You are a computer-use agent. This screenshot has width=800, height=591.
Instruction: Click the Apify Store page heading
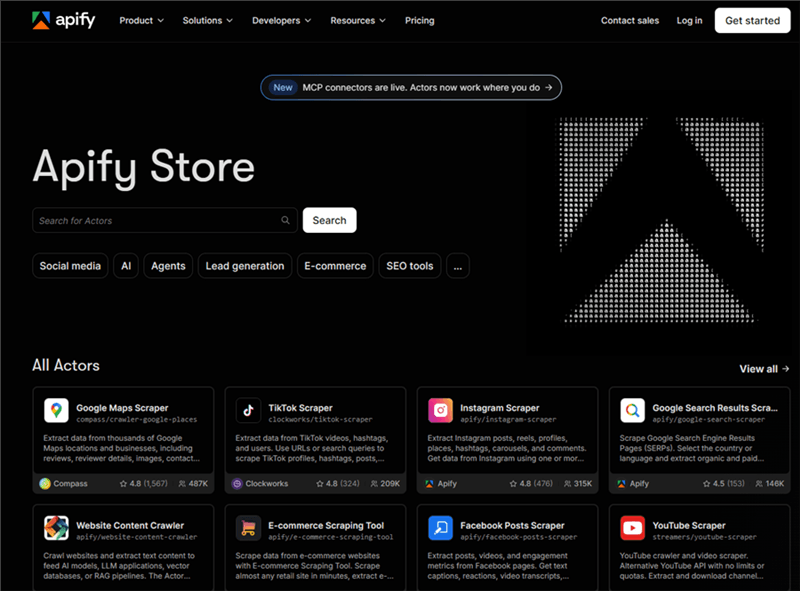144,167
